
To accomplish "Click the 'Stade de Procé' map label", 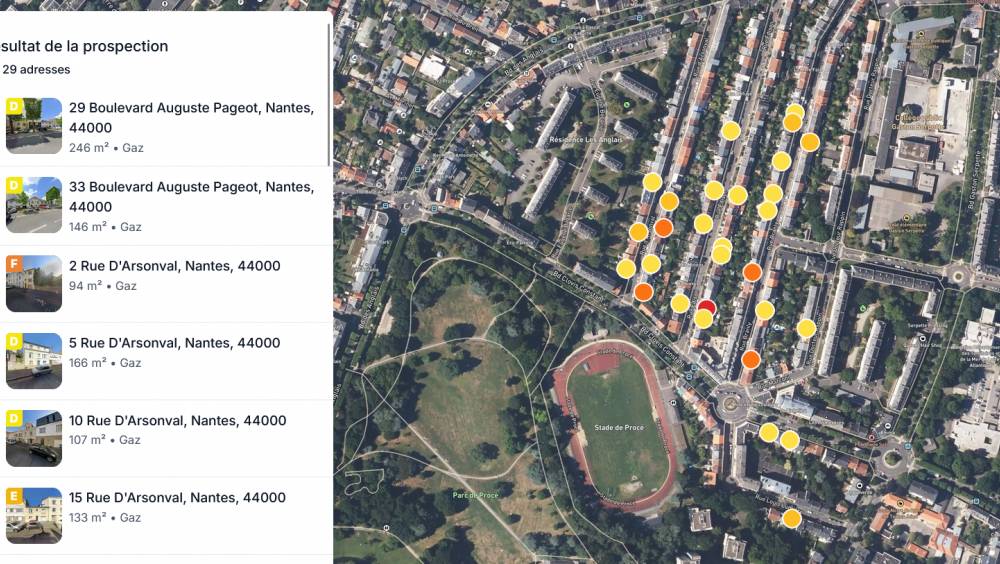I will coord(619,427).
